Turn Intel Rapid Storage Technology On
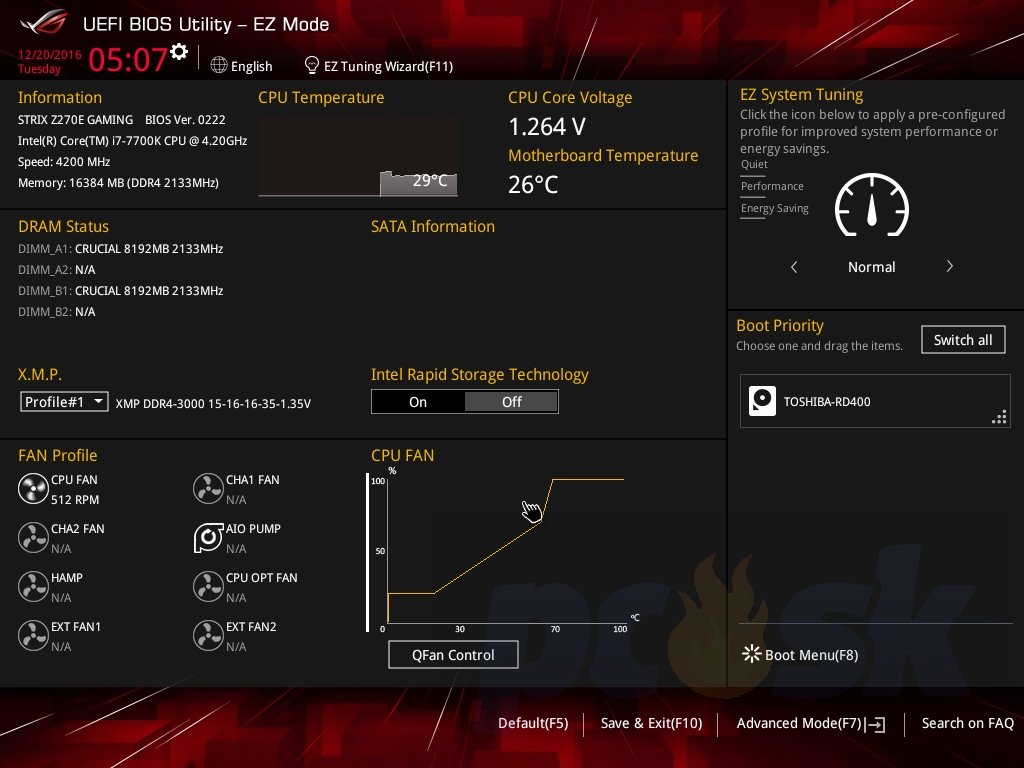1024x768 pixels. click(418, 402)
